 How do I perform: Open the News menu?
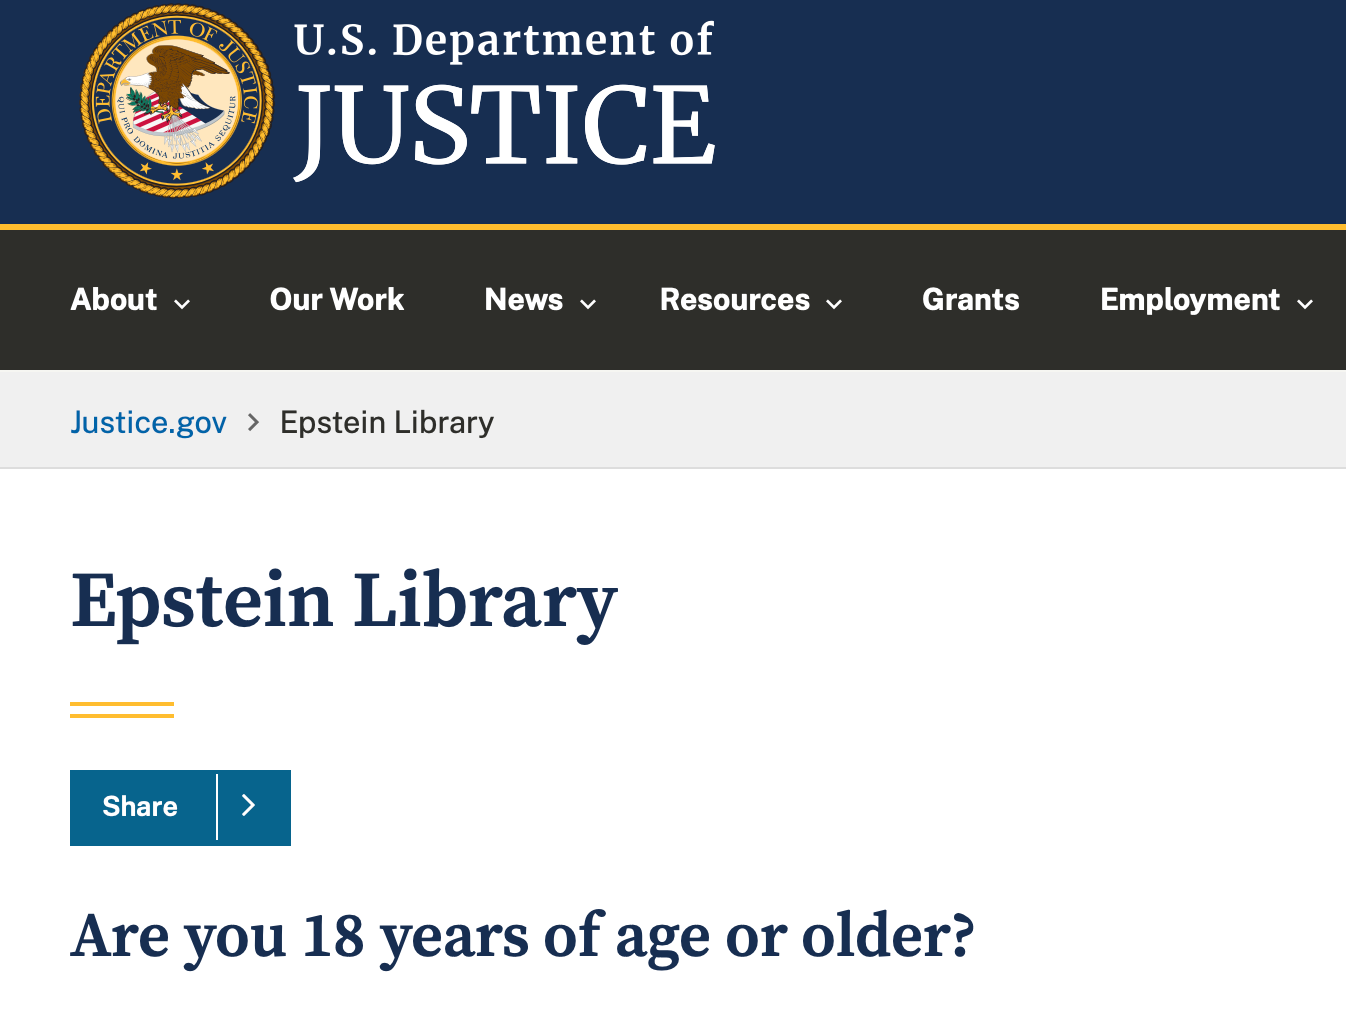tap(524, 300)
